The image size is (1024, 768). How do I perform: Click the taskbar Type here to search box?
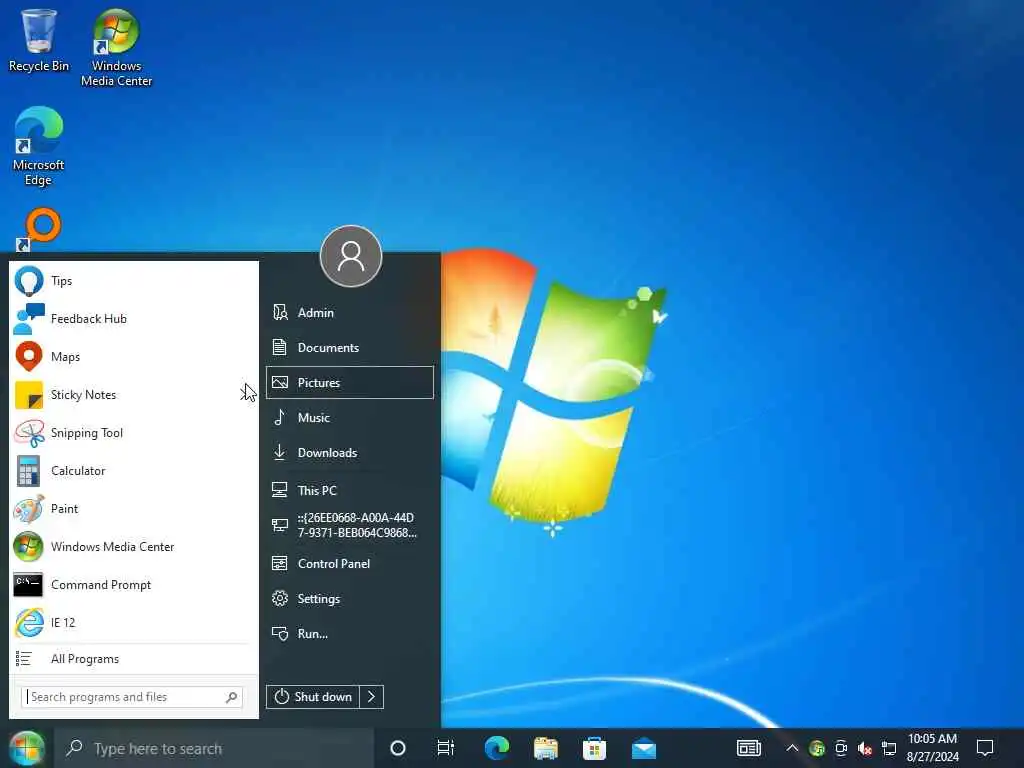coord(214,748)
